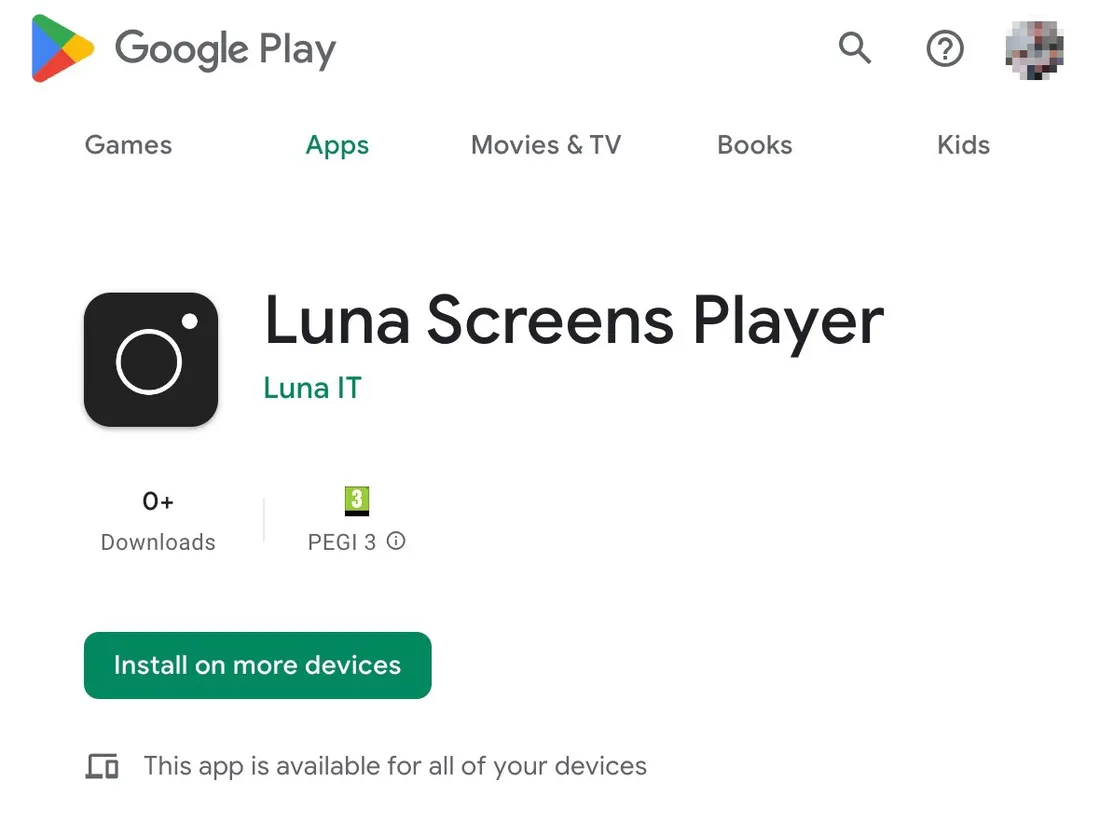
Task: Go to the Movies & TV tab
Action: click(x=546, y=145)
